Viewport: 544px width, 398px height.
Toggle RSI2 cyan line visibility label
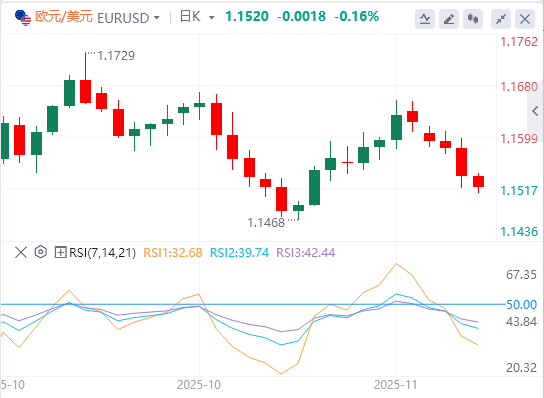coord(239,253)
